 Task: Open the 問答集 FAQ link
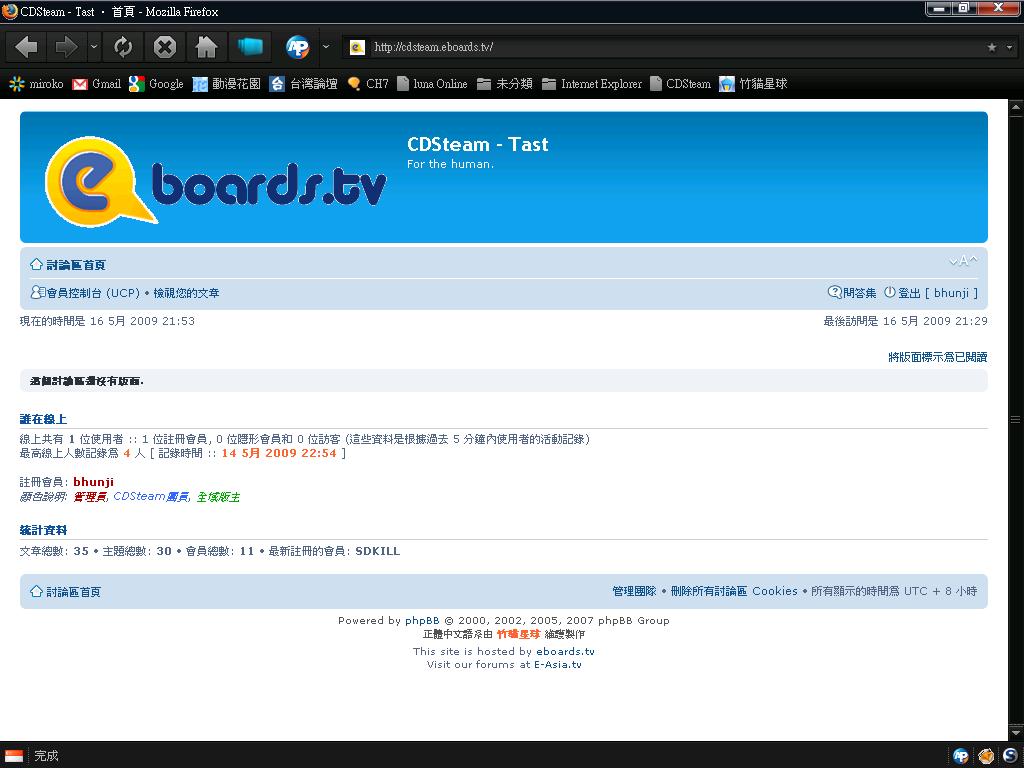tap(852, 293)
